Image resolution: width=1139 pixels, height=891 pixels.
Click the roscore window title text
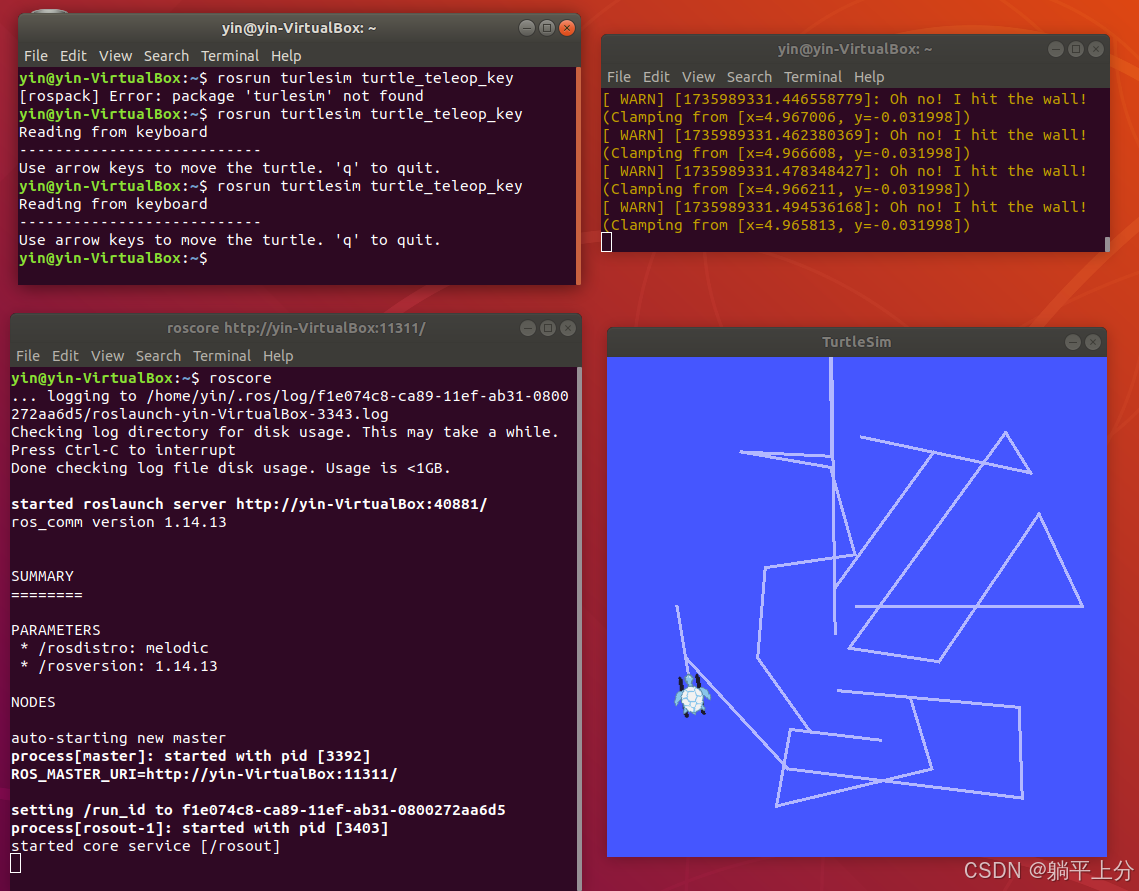click(296, 328)
